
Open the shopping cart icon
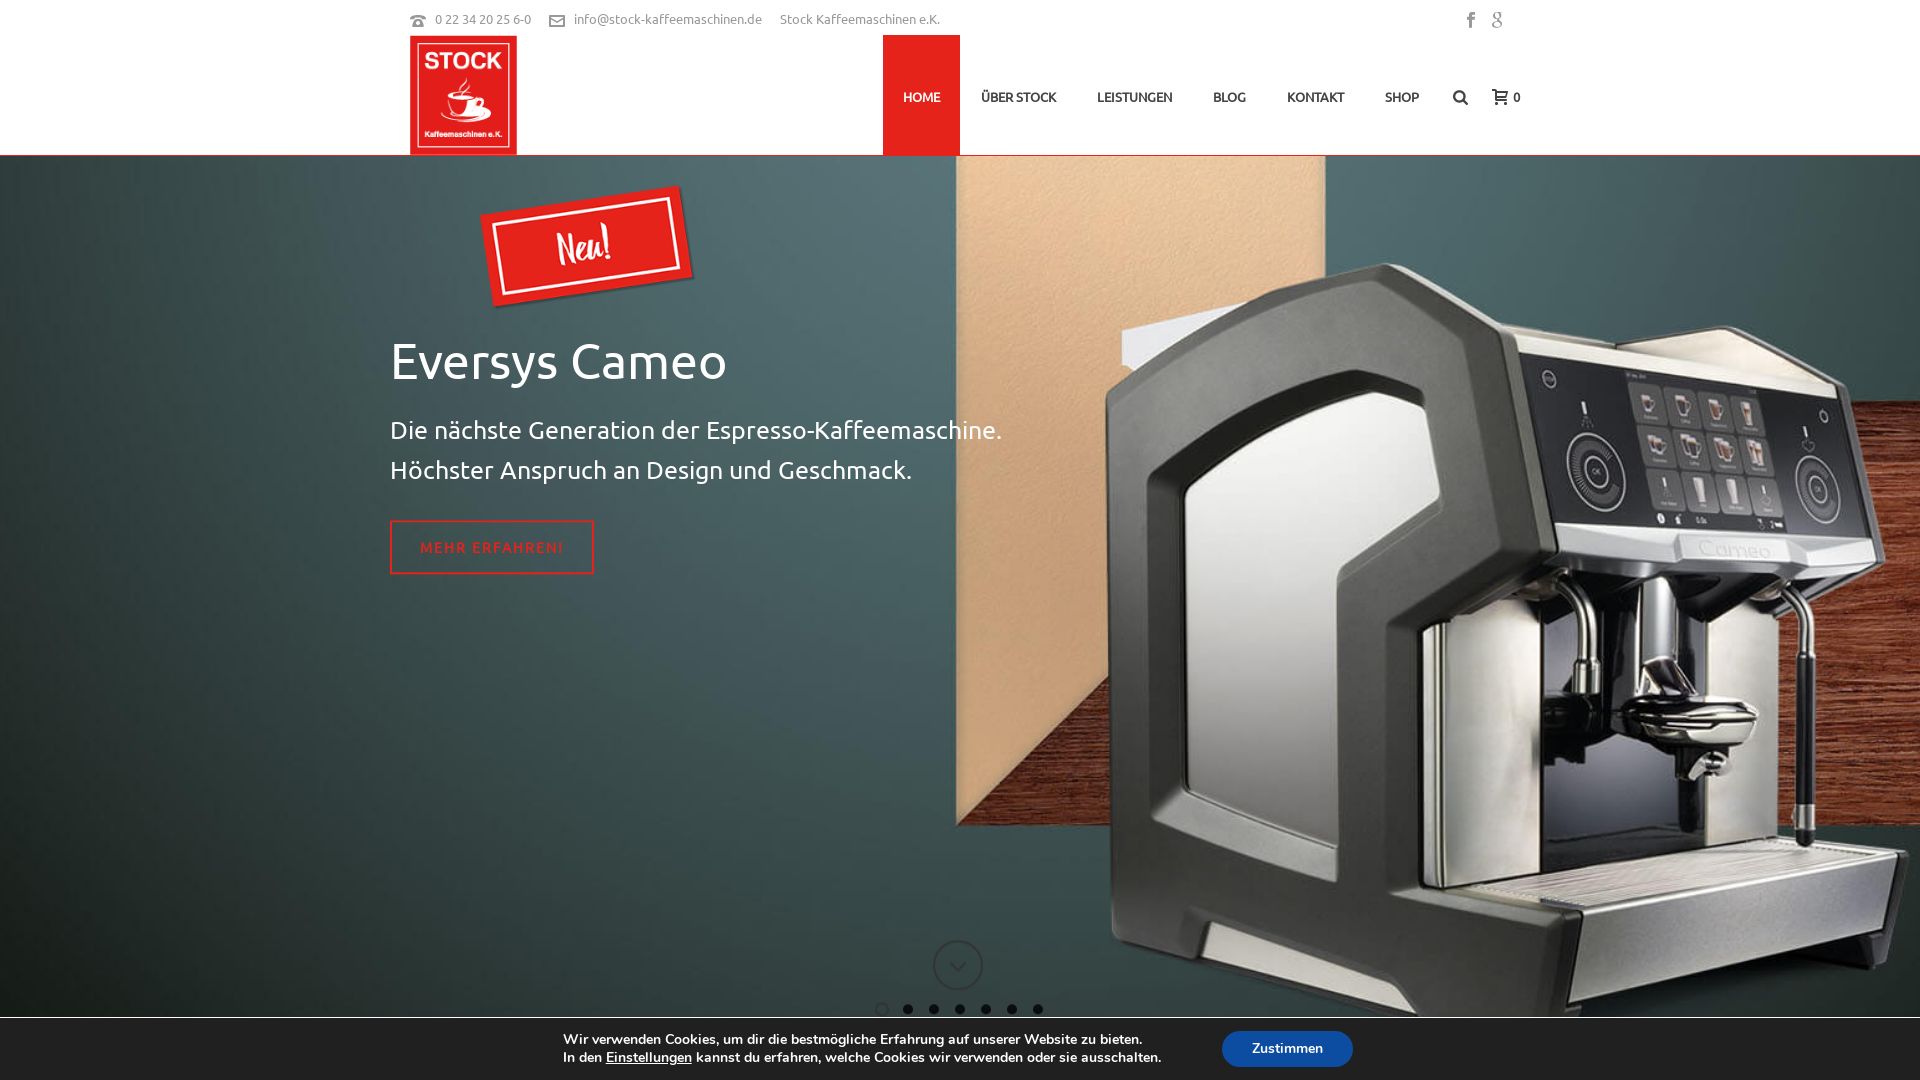click(1500, 97)
